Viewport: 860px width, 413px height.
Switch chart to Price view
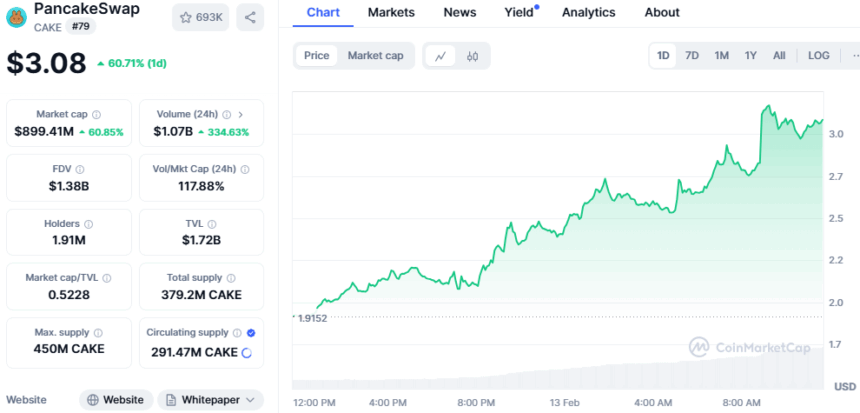click(x=316, y=55)
